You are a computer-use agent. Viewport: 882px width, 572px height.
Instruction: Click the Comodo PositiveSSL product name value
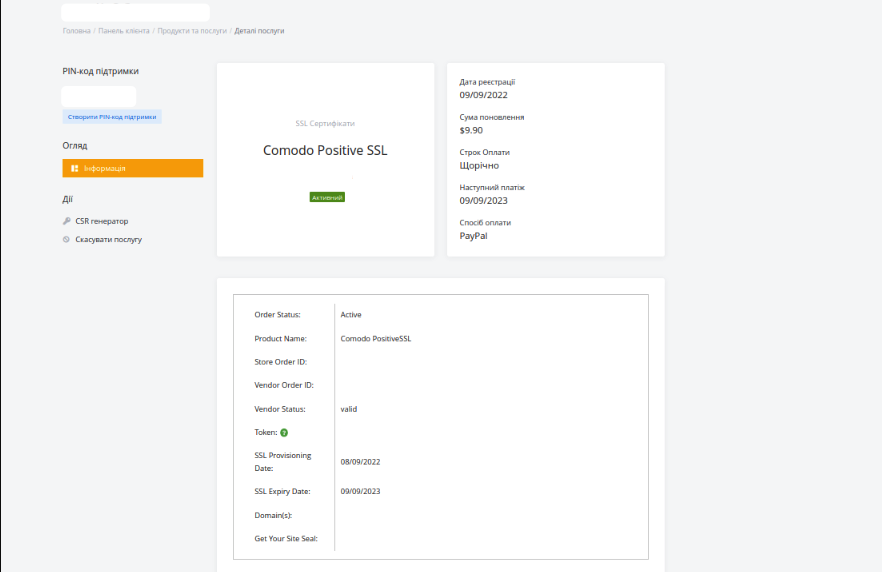click(x=376, y=339)
